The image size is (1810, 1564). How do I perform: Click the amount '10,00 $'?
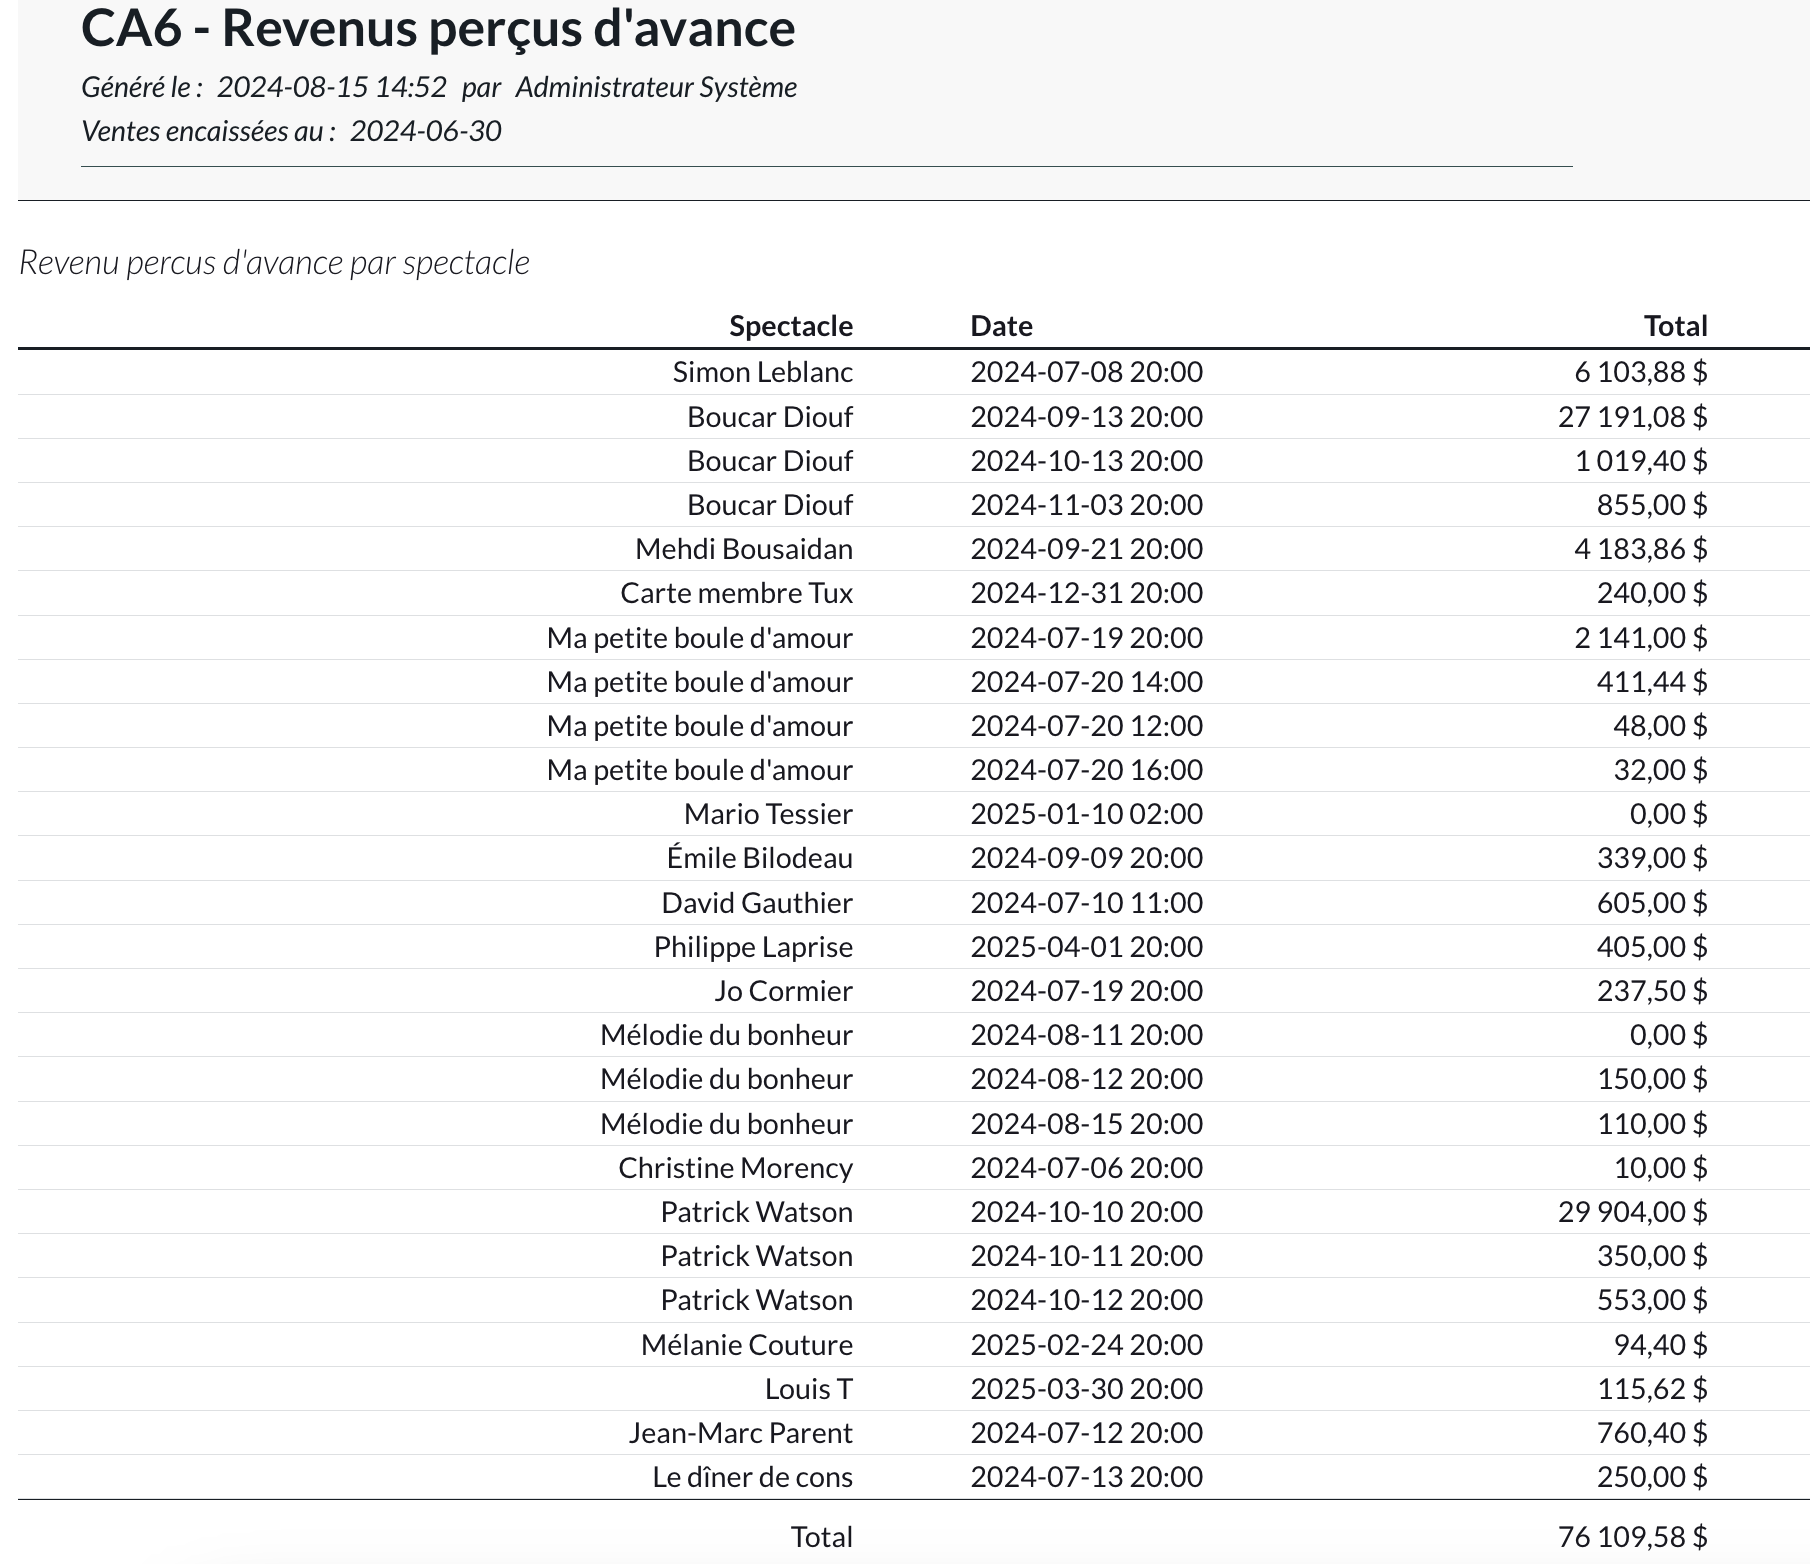[x=1660, y=1168]
